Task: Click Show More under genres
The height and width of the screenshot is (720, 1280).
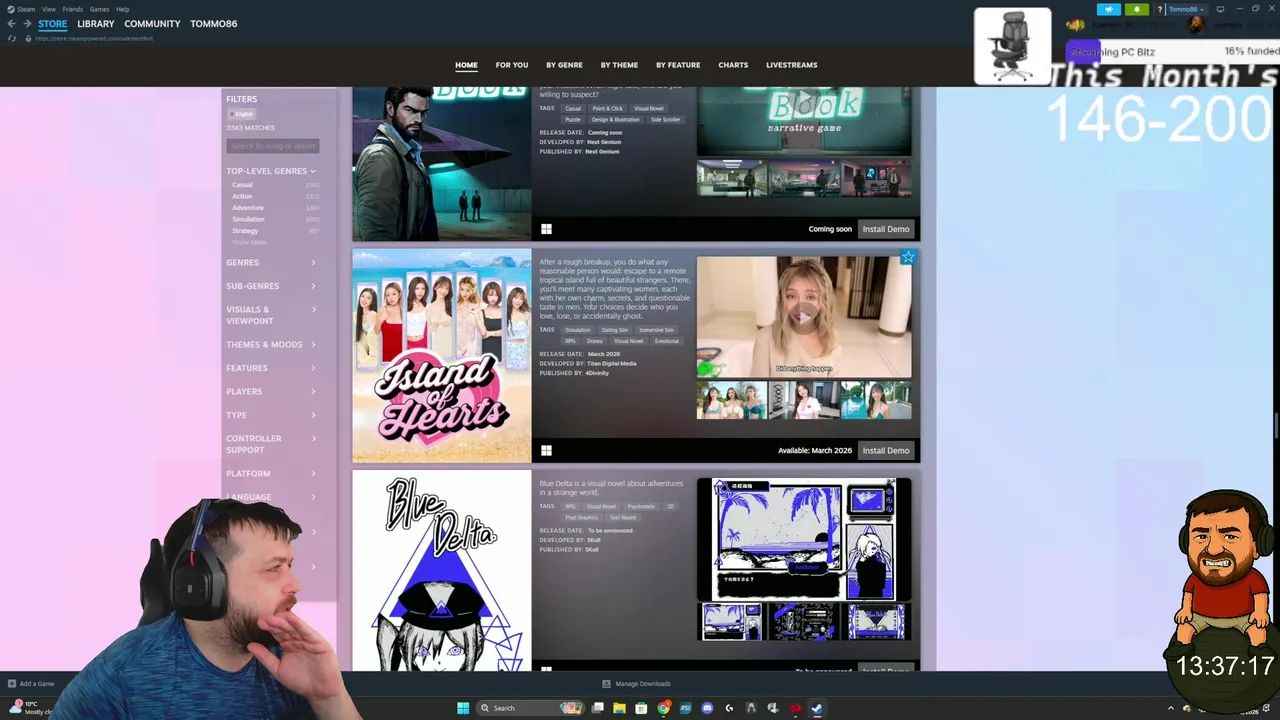Action: coord(249,242)
